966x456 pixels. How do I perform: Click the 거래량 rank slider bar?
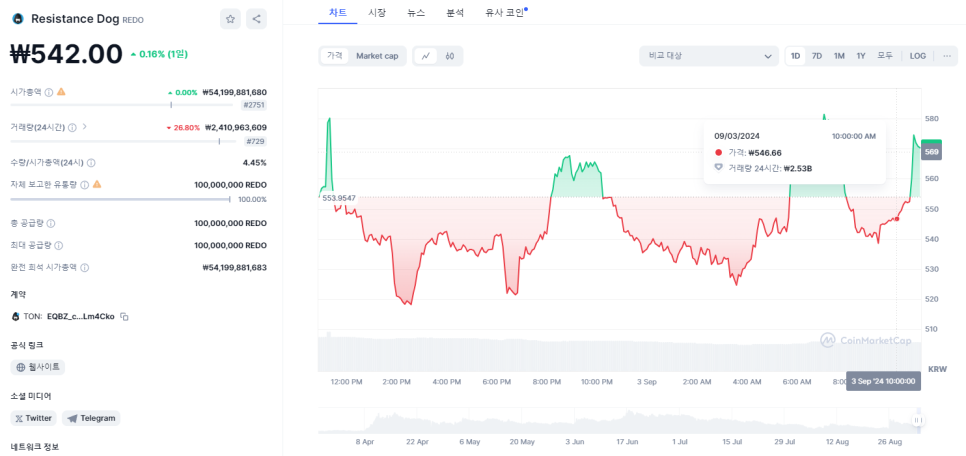123,141
